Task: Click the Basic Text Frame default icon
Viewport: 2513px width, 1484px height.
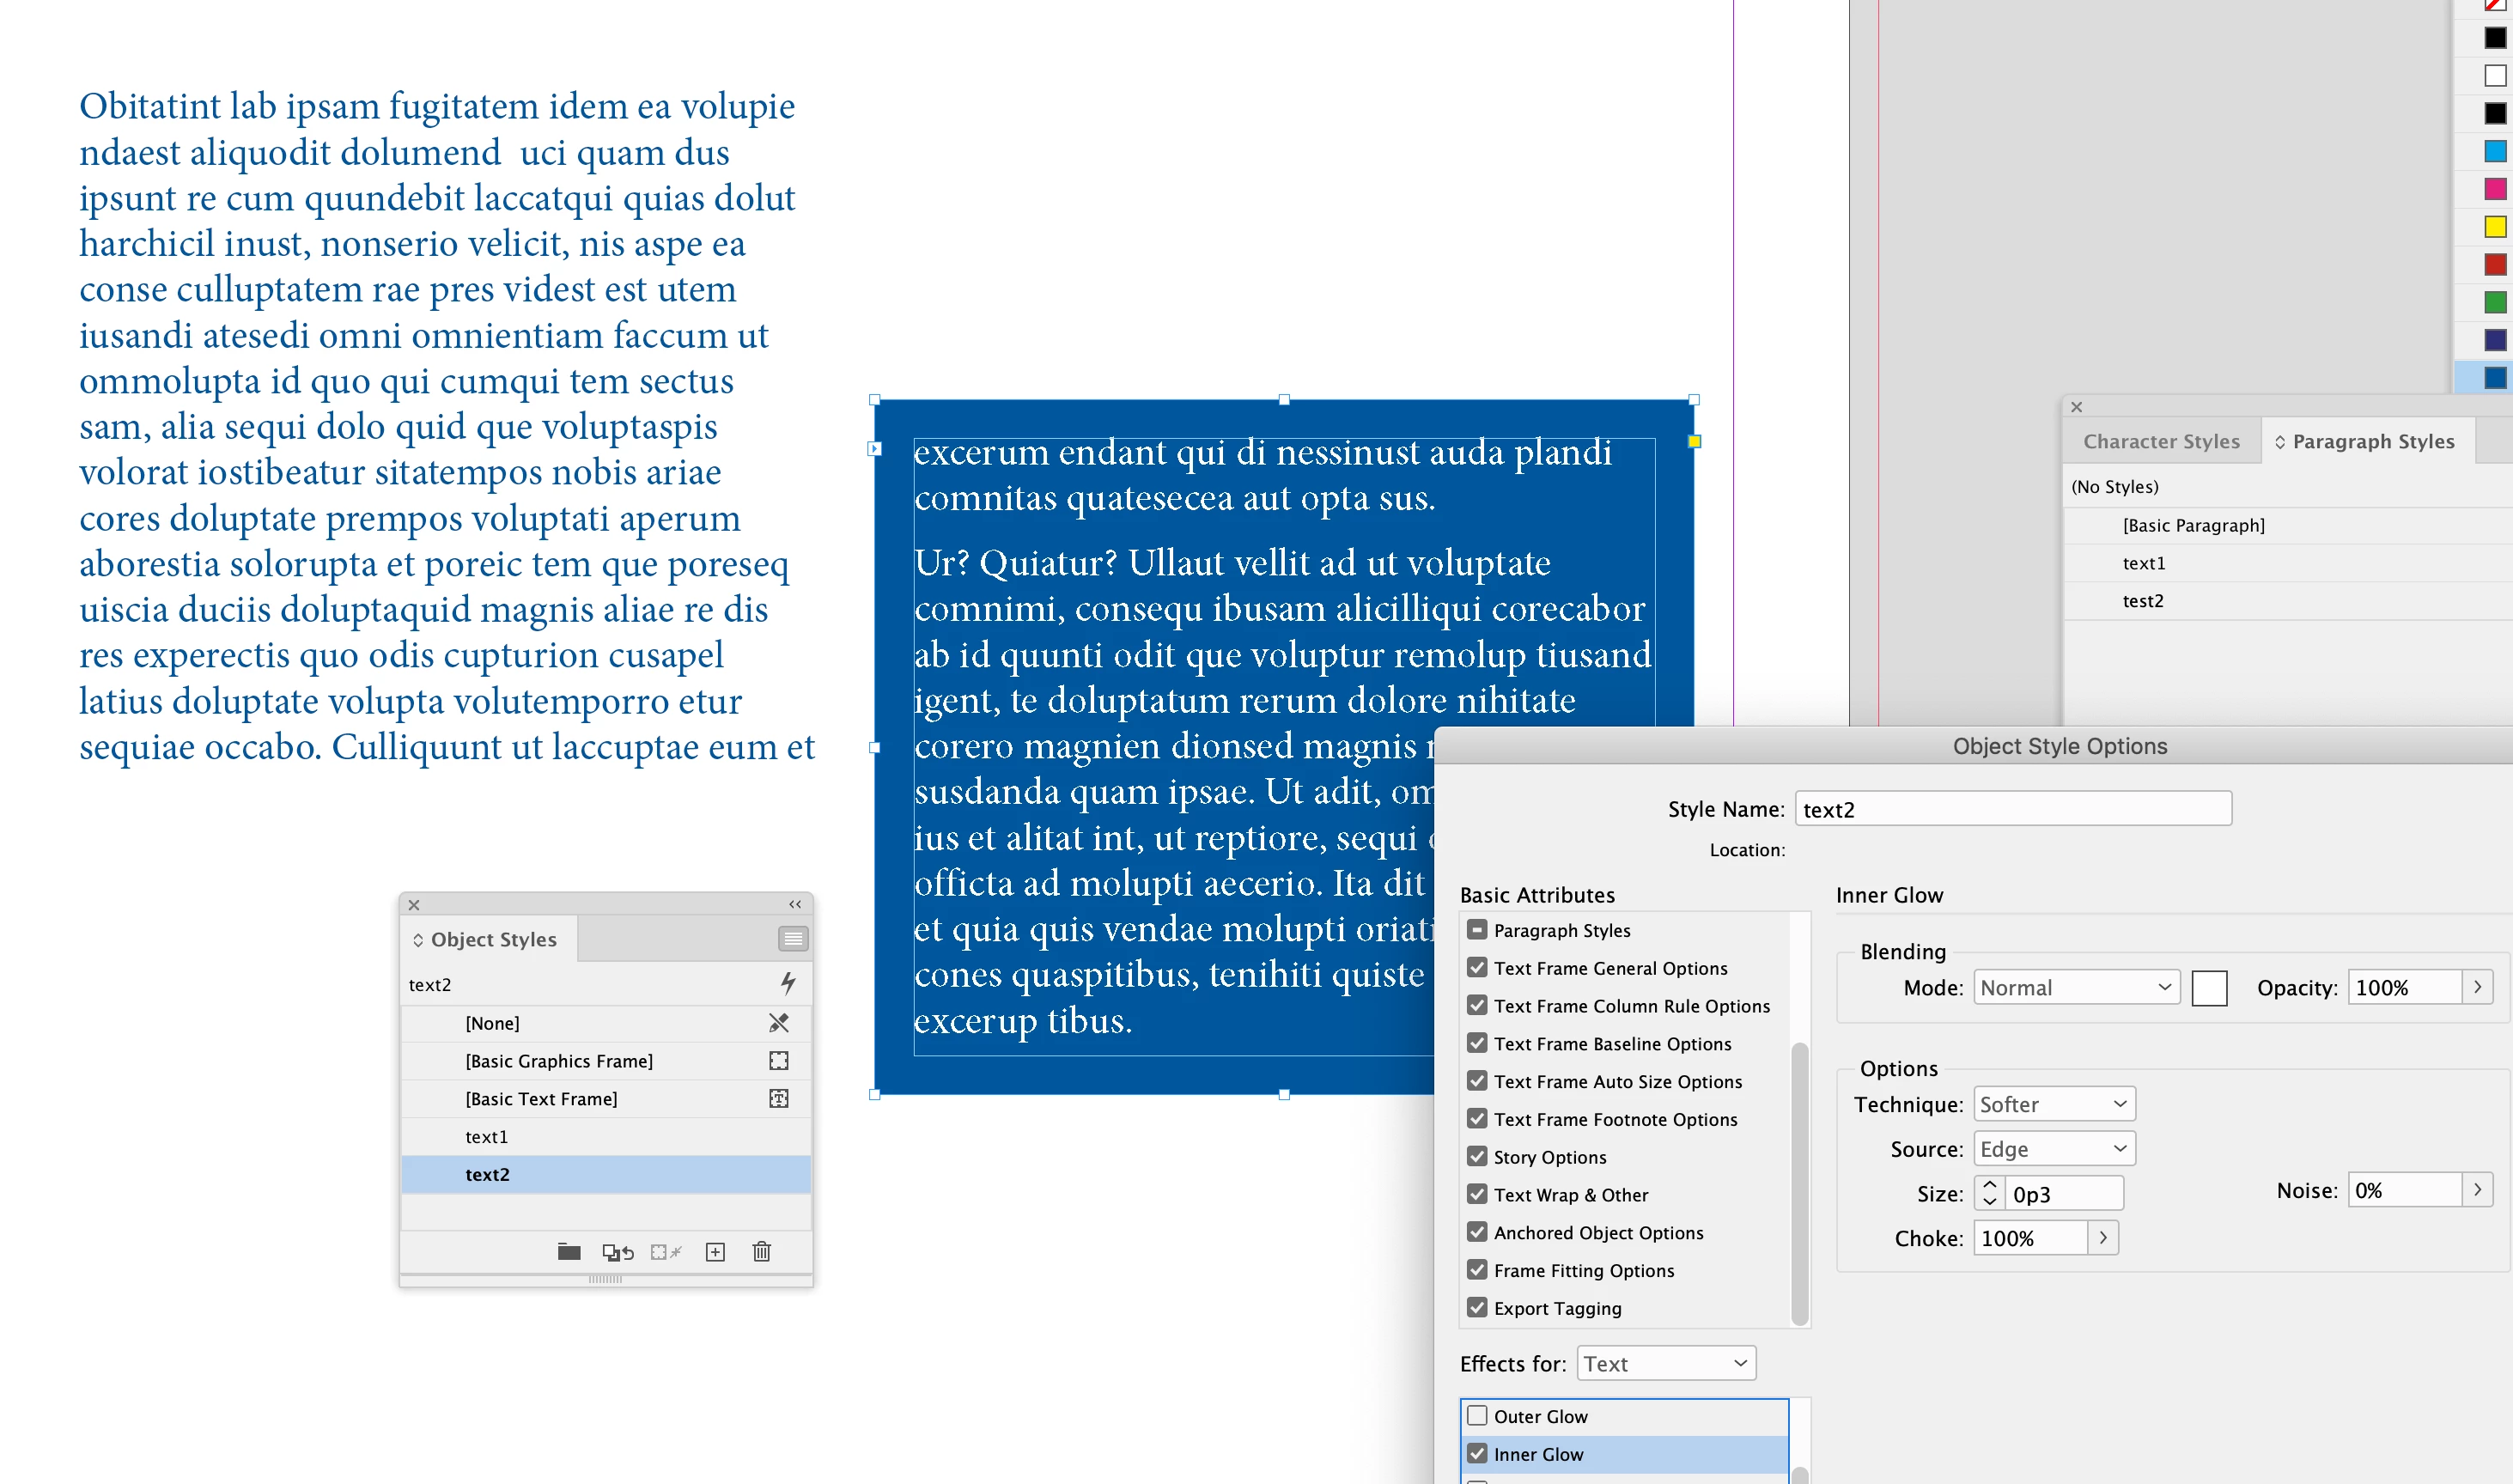Action: coord(778,1098)
